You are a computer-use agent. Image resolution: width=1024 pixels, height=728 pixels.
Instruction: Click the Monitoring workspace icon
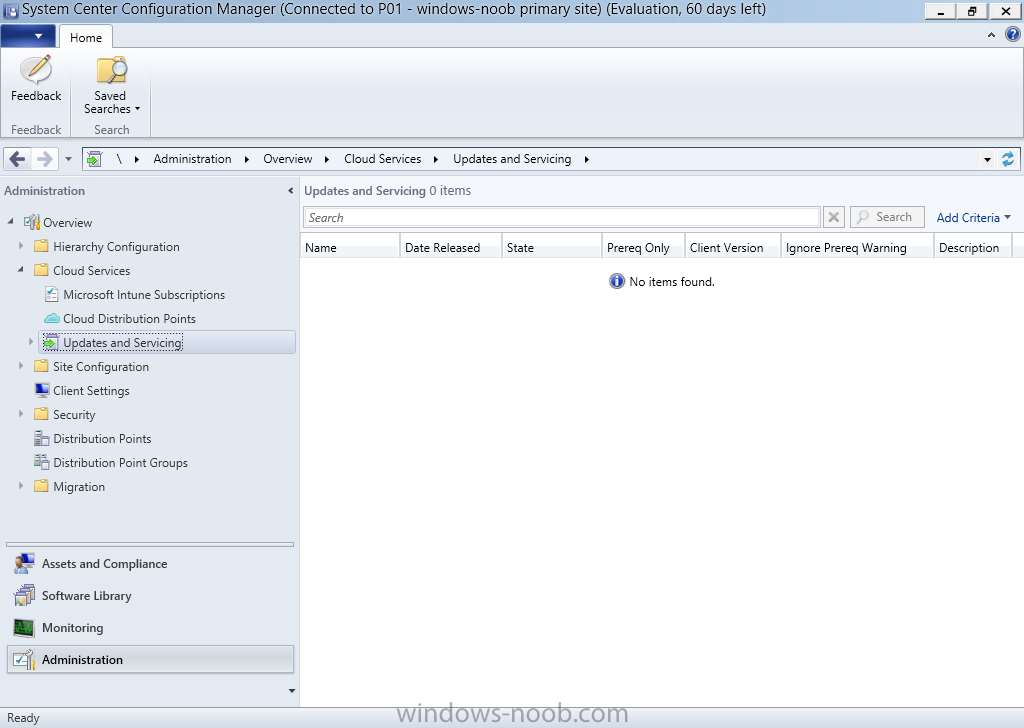click(24, 627)
